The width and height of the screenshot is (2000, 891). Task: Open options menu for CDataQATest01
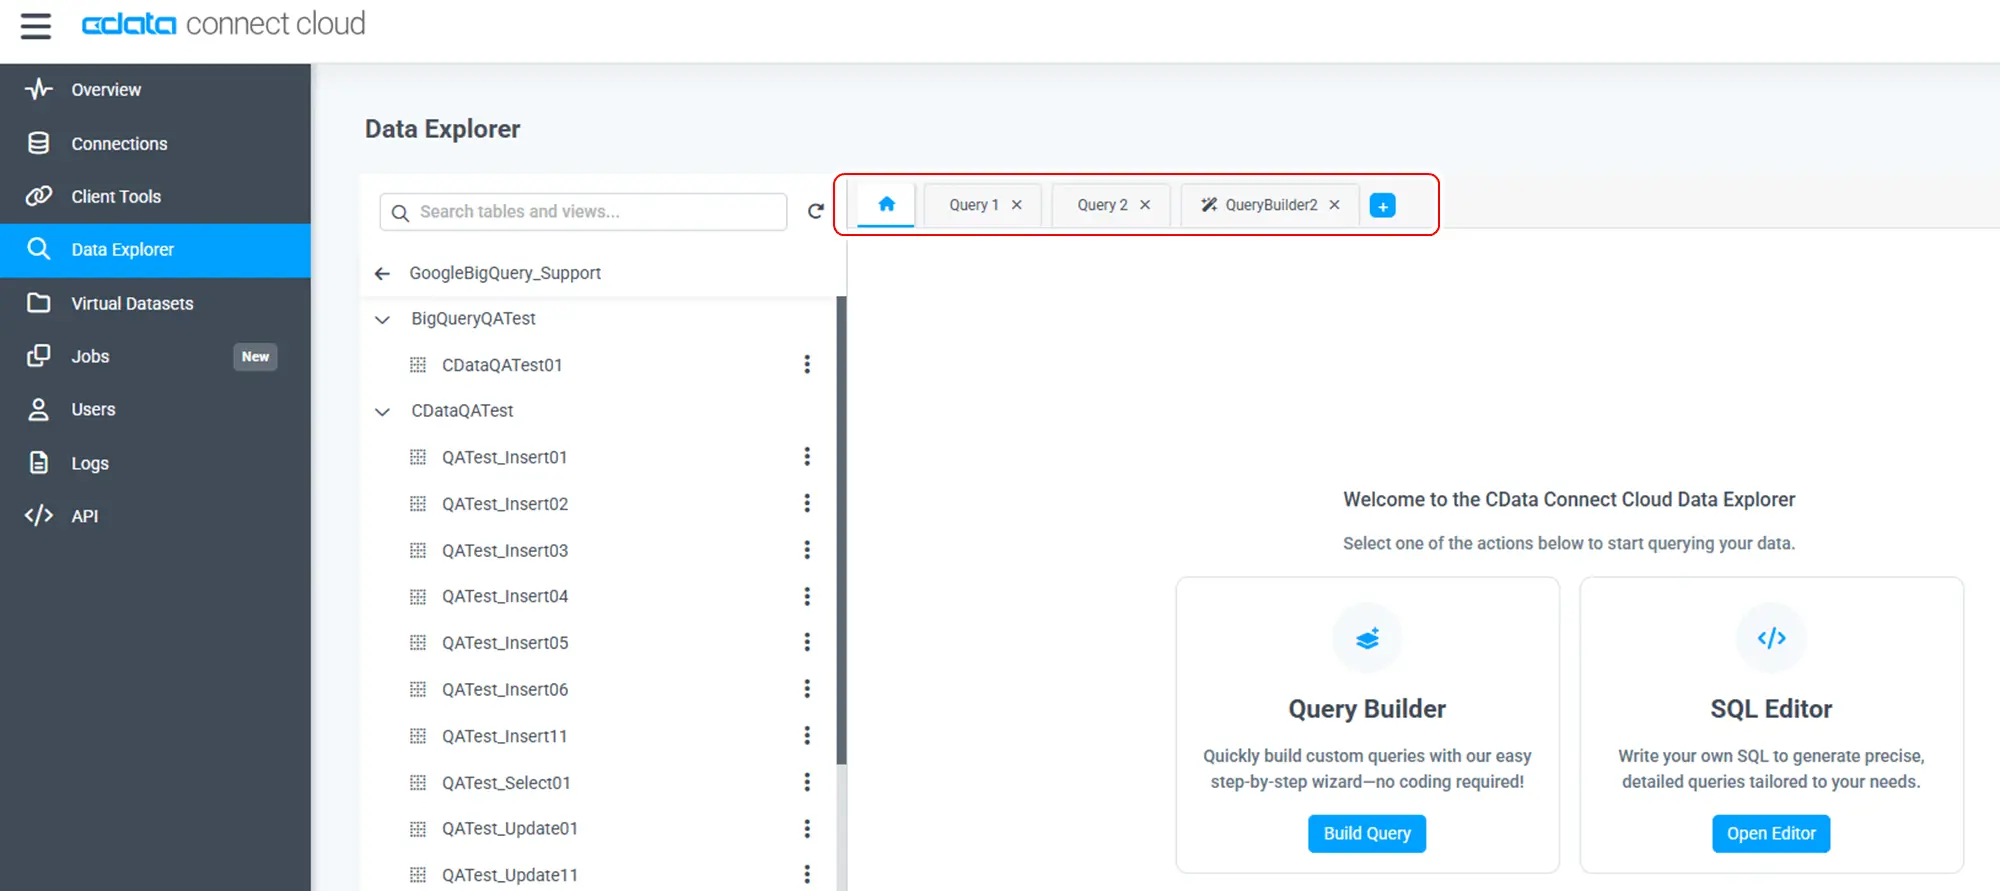807,365
